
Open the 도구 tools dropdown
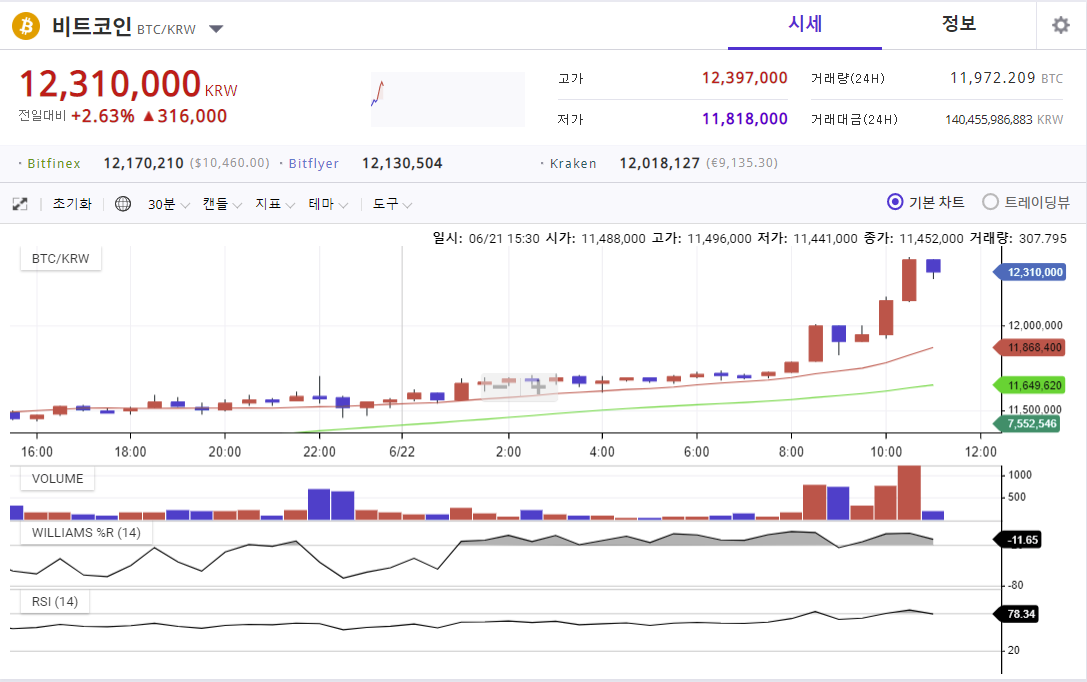pyautogui.click(x=392, y=204)
